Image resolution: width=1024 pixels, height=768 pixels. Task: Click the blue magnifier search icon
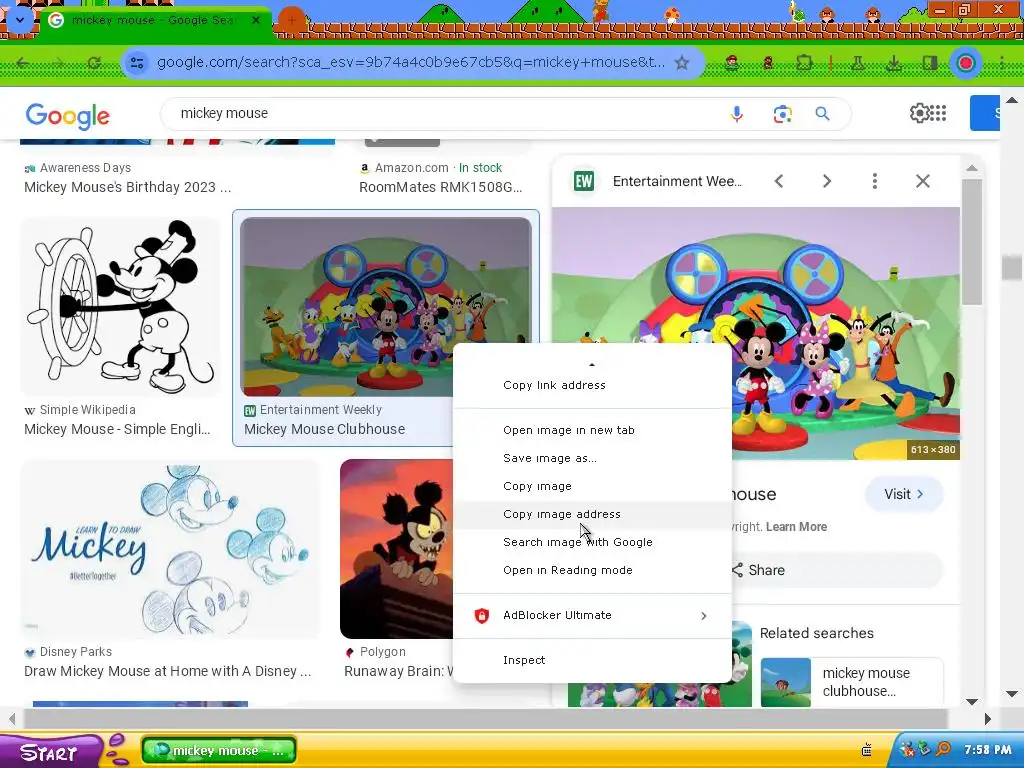pos(822,114)
